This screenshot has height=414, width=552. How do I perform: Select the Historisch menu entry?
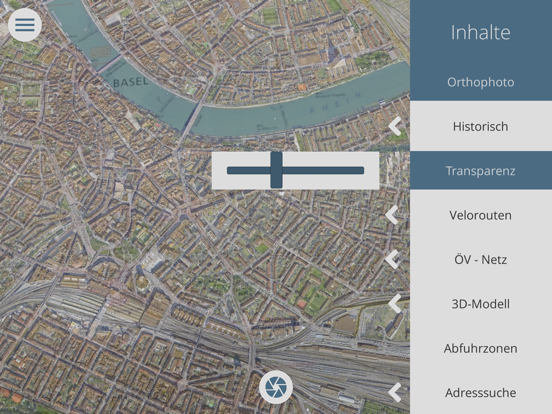click(481, 126)
